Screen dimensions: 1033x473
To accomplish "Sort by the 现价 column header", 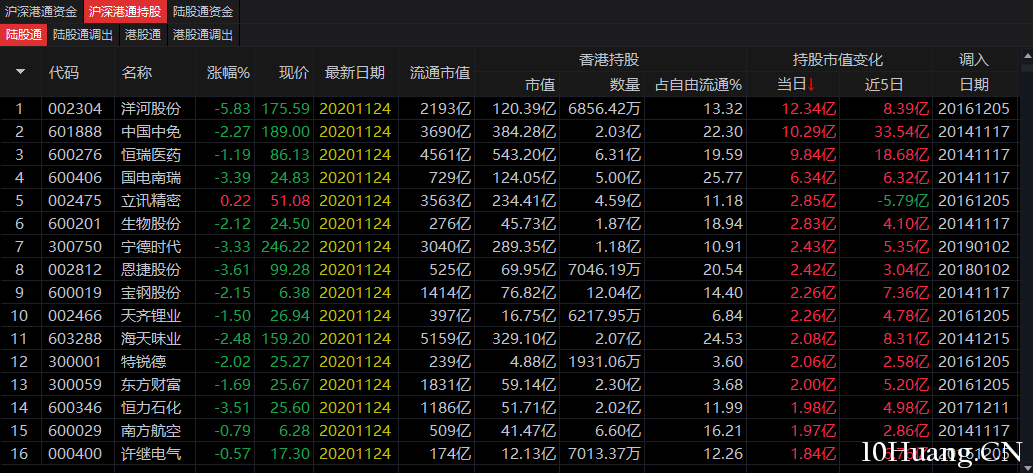I will 294,72.
